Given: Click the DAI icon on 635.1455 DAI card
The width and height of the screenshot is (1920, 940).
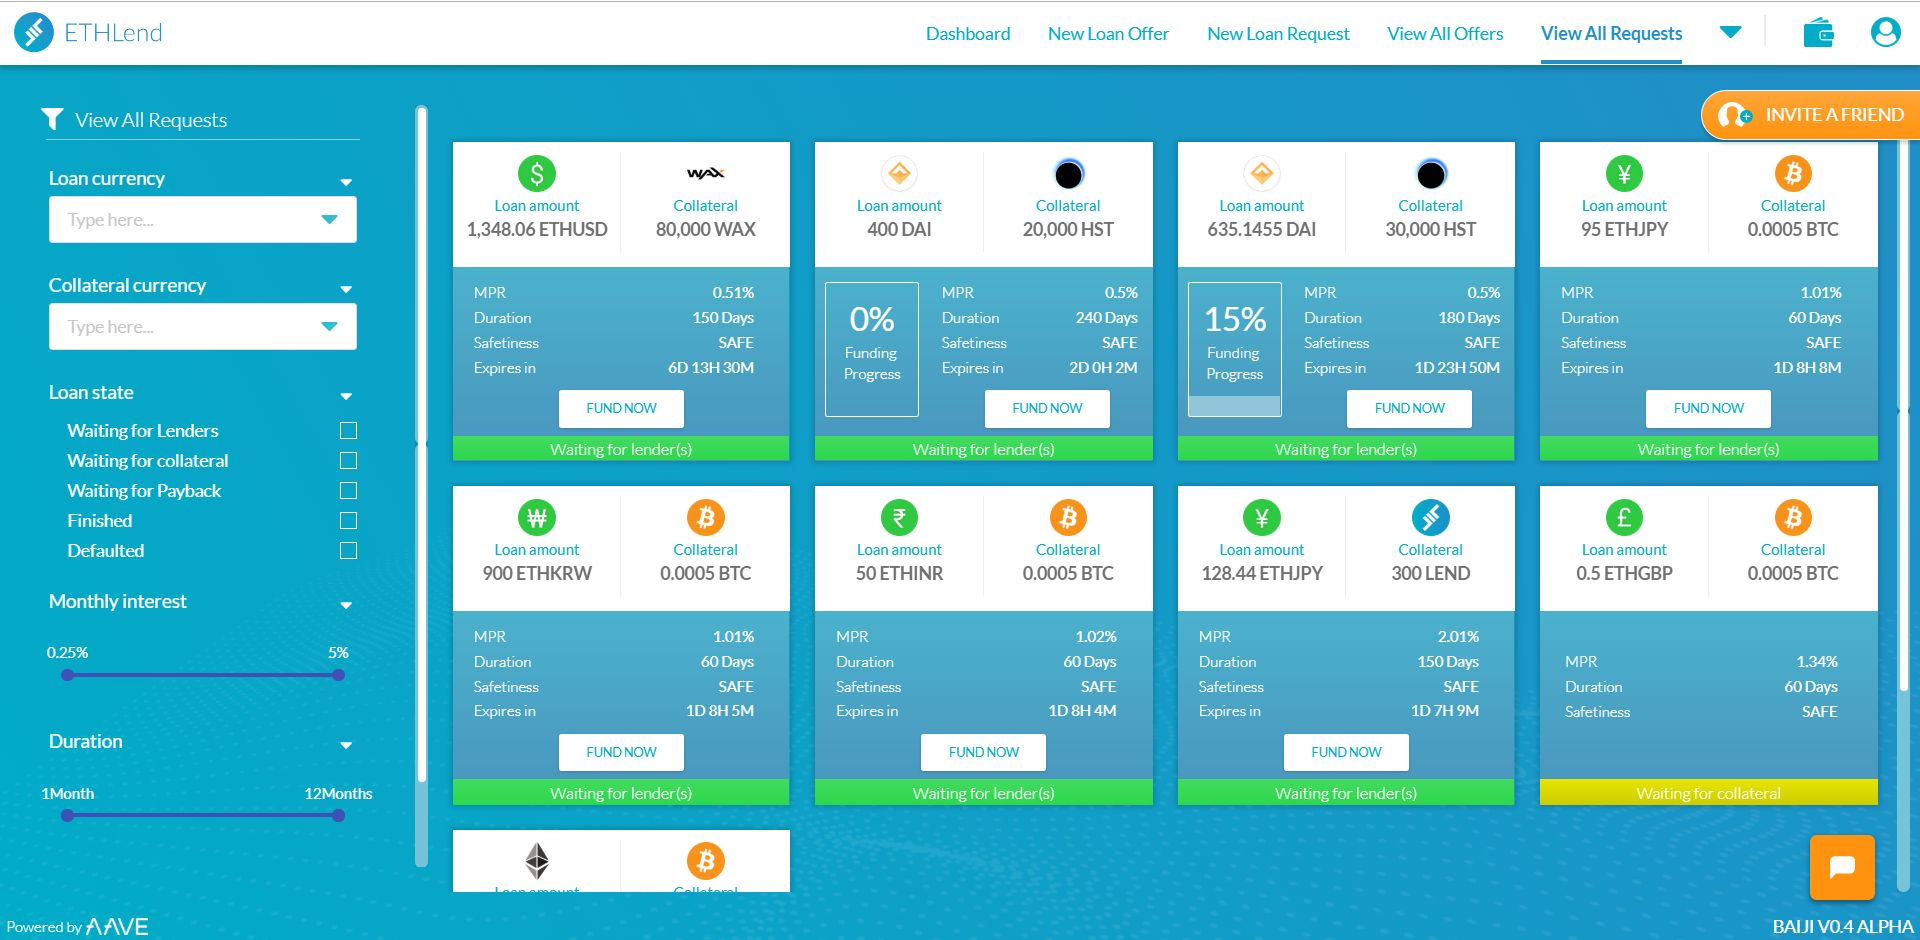Looking at the screenshot, I should click(x=1262, y=174).
